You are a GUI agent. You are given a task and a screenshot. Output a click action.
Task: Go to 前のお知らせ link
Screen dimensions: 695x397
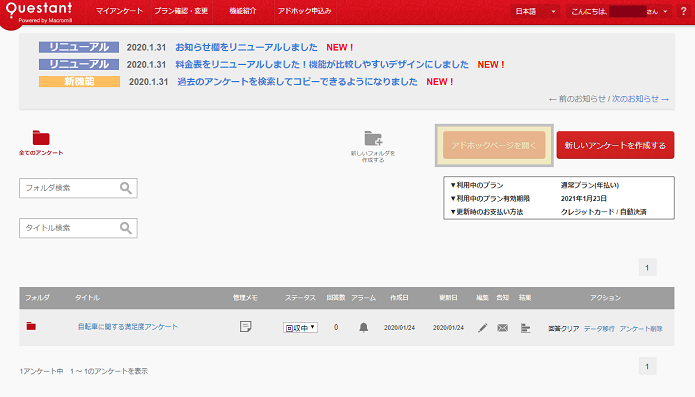click(x=577, y=99)
